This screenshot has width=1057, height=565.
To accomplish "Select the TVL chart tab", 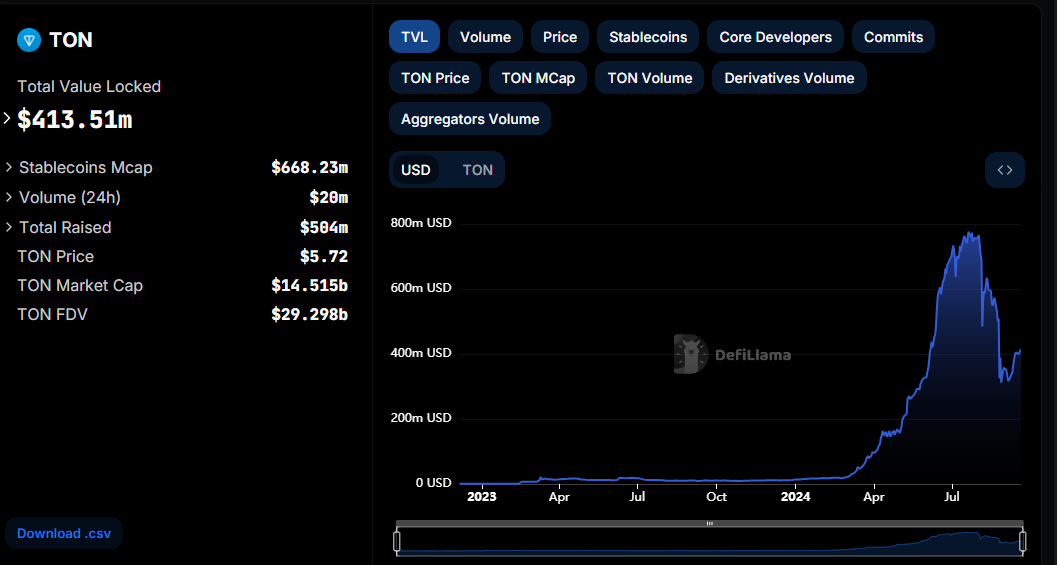I will tap(415, 37).
